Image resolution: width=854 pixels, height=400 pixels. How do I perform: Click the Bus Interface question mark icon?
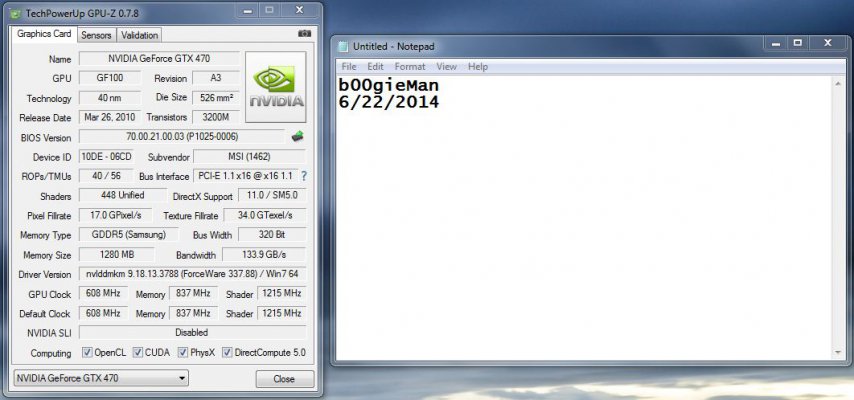(x=304, y=176)
